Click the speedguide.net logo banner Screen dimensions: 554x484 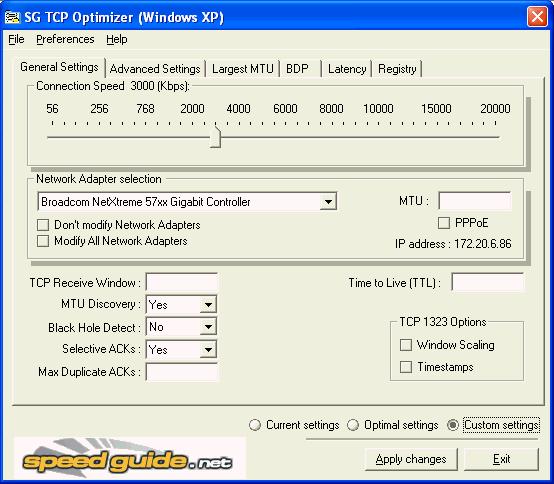[x=129, y=458]
